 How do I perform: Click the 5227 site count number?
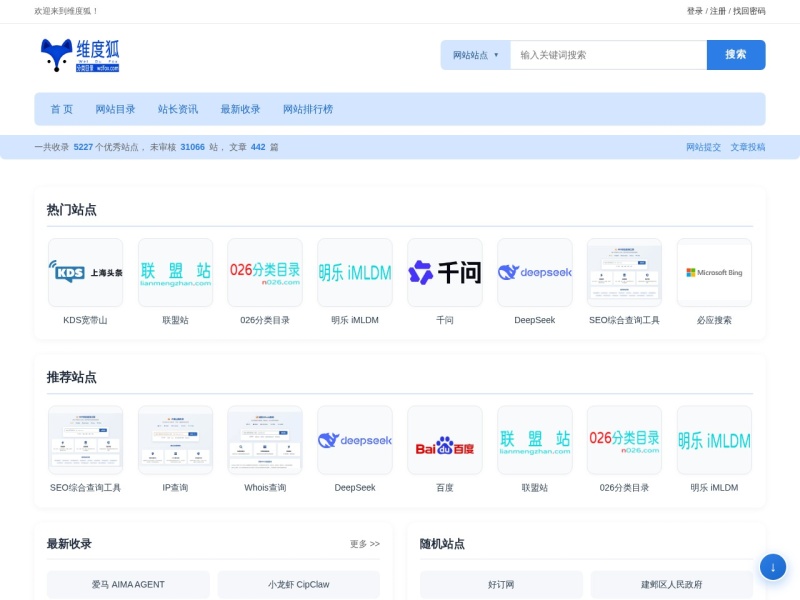point(83,147)
